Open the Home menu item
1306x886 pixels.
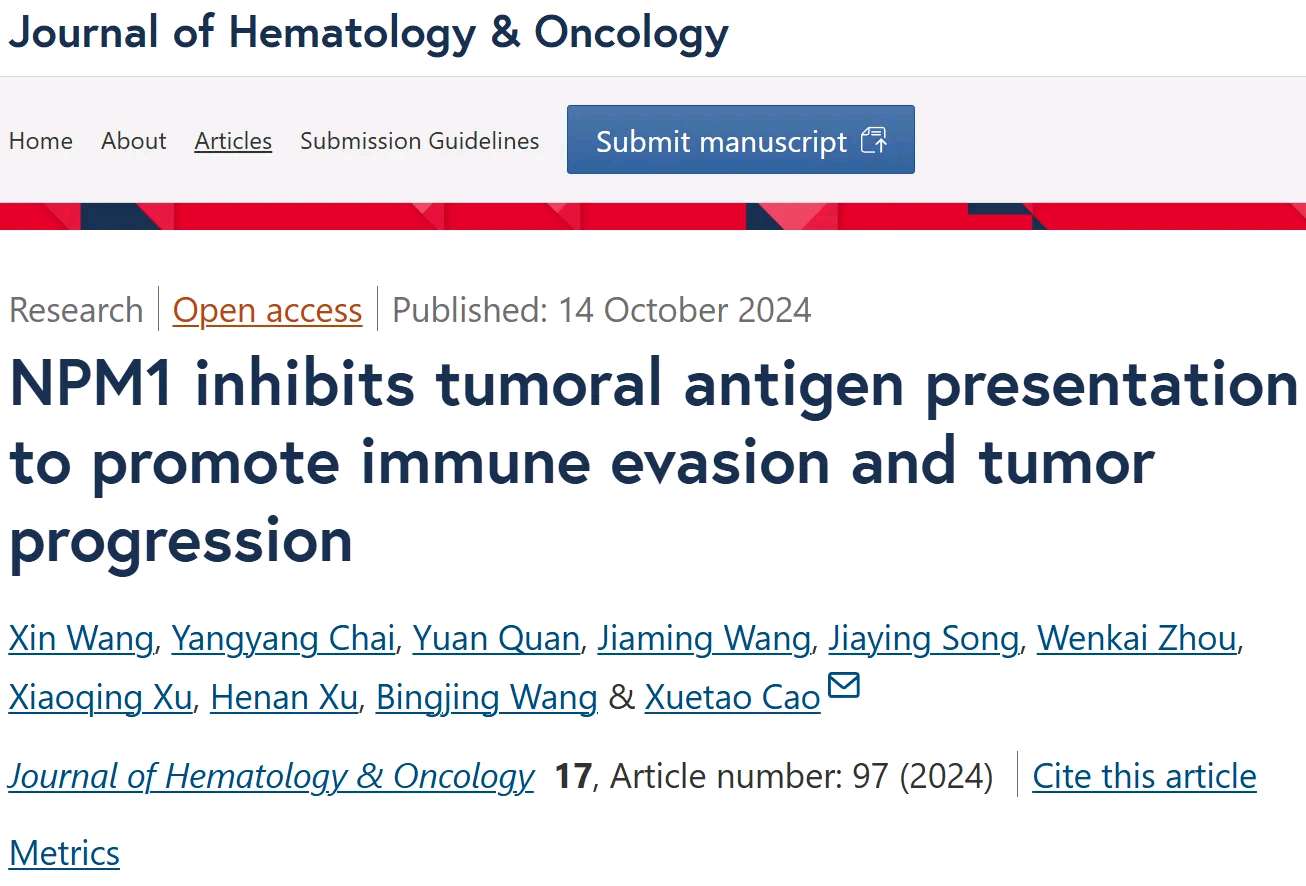tap(41, 141)
